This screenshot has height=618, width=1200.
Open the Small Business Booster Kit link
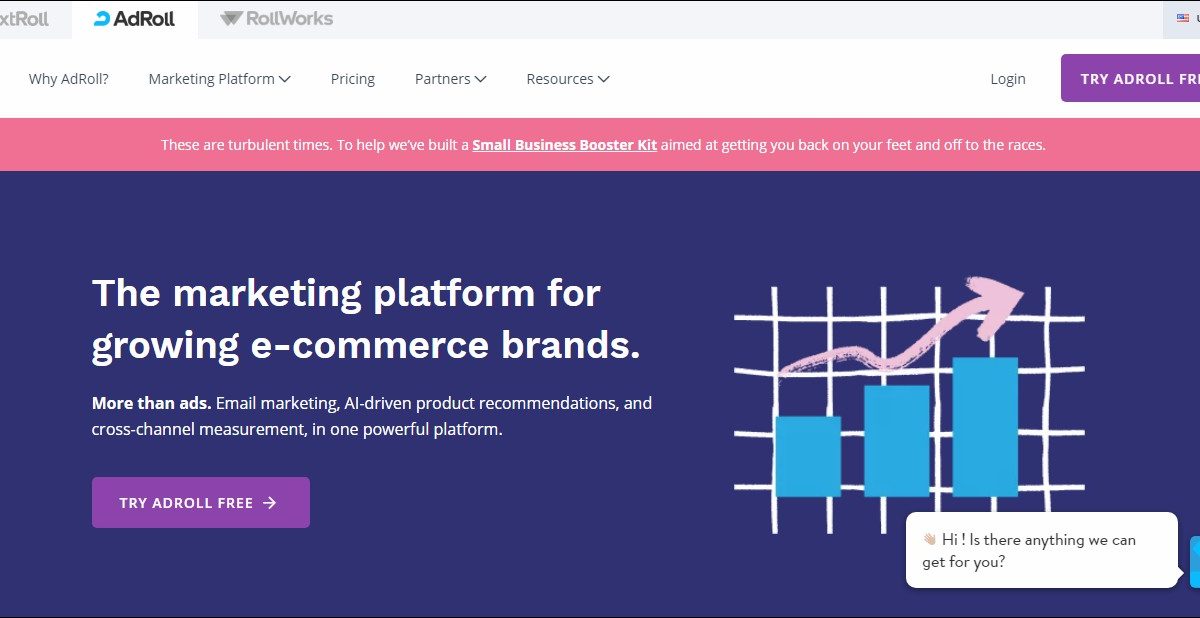click(x=564, y=145)
